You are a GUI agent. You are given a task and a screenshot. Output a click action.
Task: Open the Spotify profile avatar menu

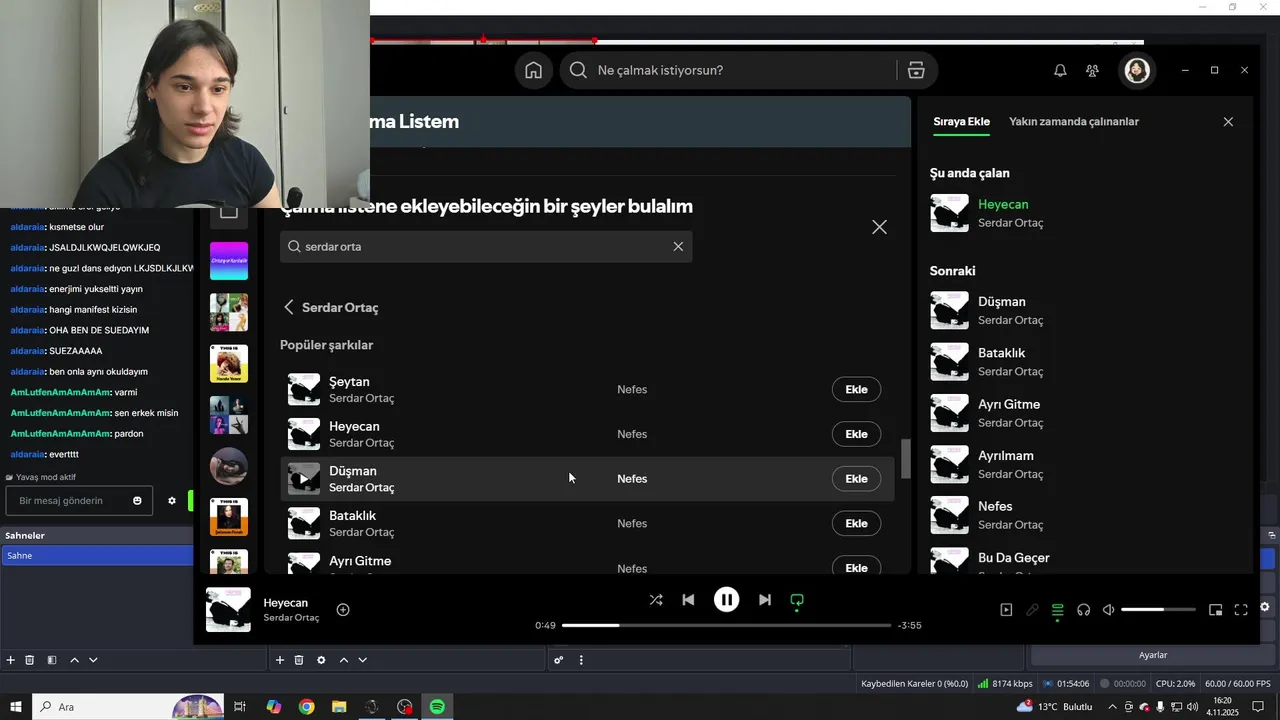coord(1137,70)
